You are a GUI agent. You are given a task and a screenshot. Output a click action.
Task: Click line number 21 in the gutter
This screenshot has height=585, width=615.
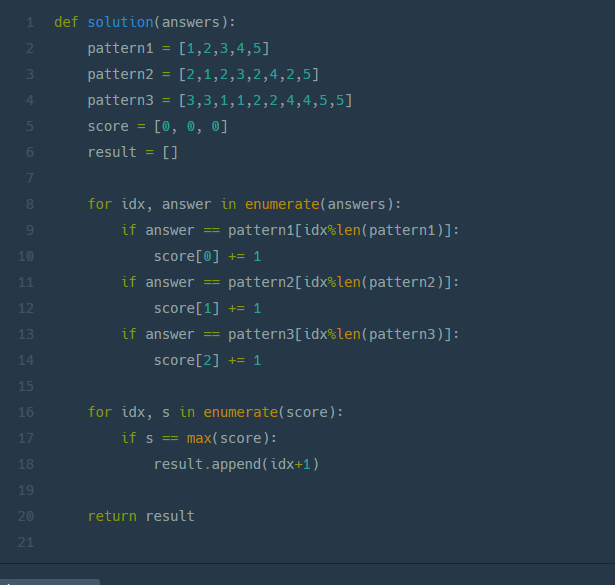[x=26, y=542]
